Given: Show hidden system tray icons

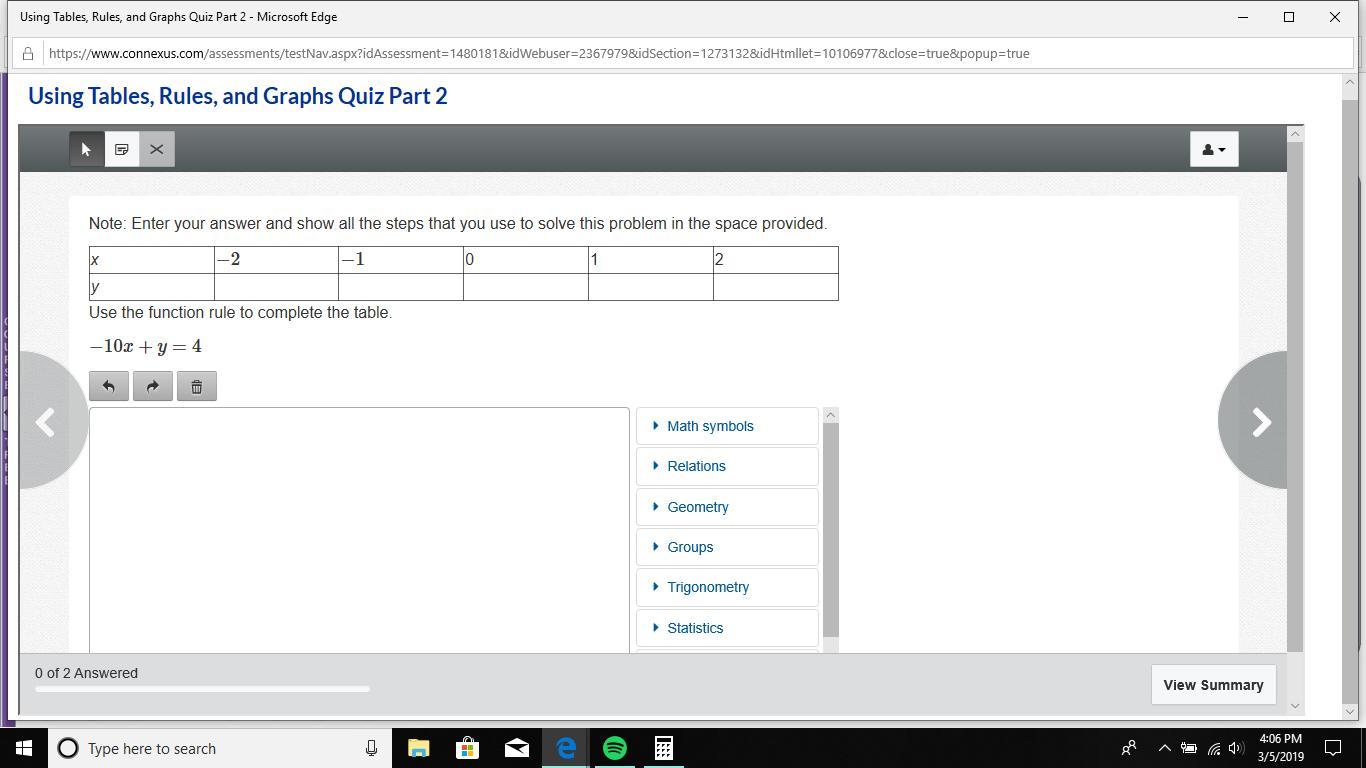Looking at the screenshot, I should 1164,748.
